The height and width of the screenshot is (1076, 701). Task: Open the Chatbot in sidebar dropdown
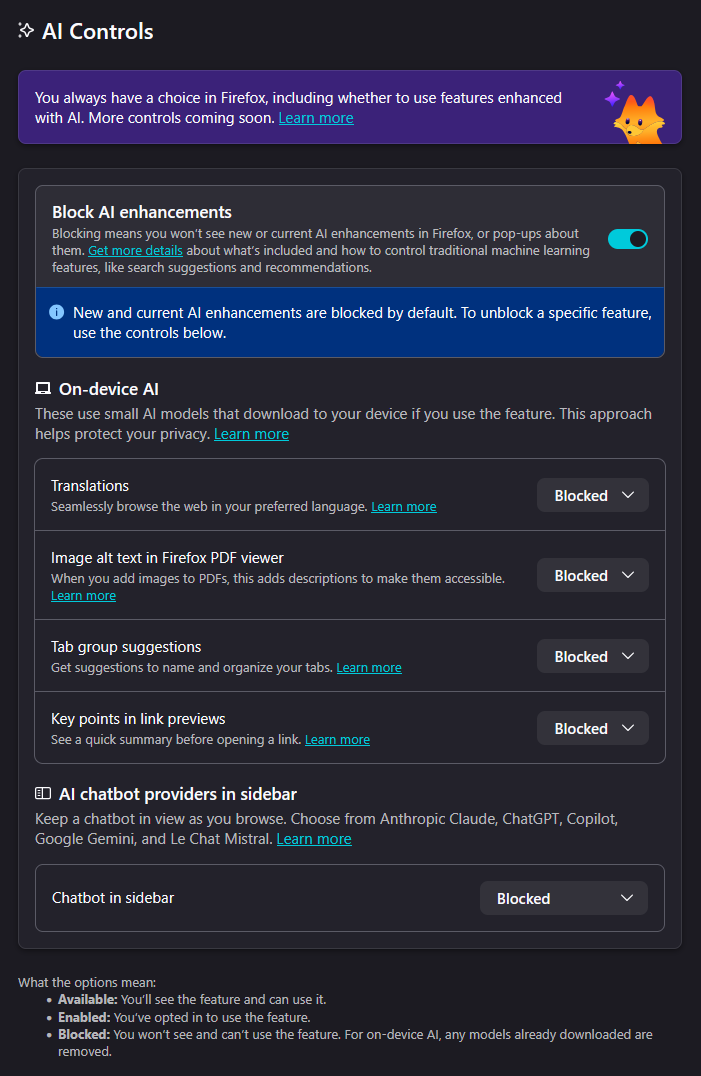tap(564, 899)
